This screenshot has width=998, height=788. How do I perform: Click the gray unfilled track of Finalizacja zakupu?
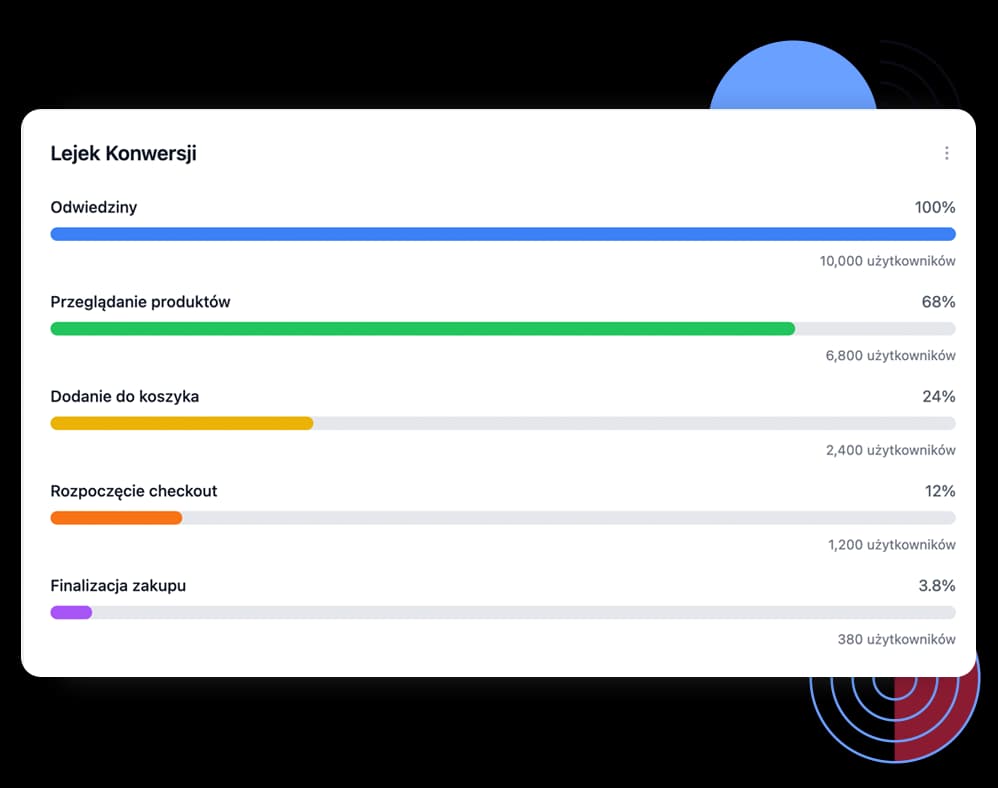click(524, 612)
